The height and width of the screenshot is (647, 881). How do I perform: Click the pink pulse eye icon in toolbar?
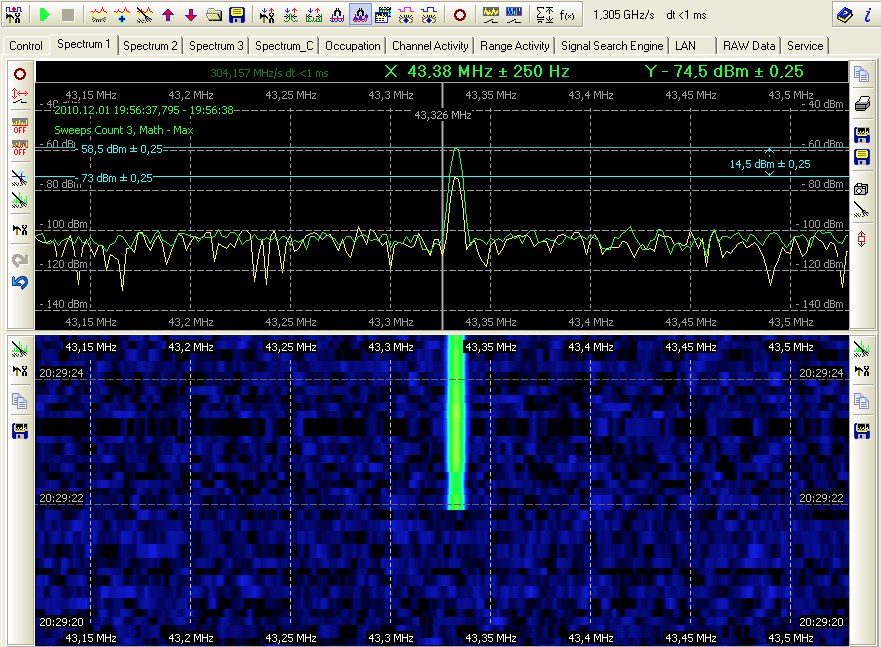(x=406, y=15)
